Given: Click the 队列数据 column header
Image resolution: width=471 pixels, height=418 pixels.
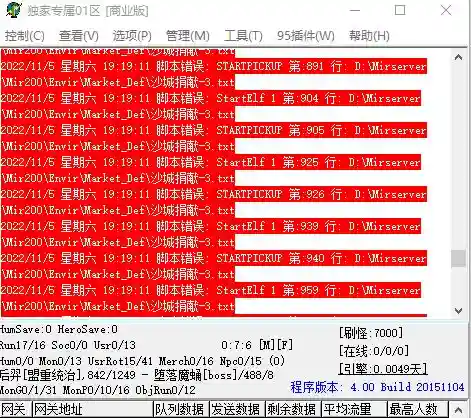Looking at the screenshot, I should pos(181,409).
